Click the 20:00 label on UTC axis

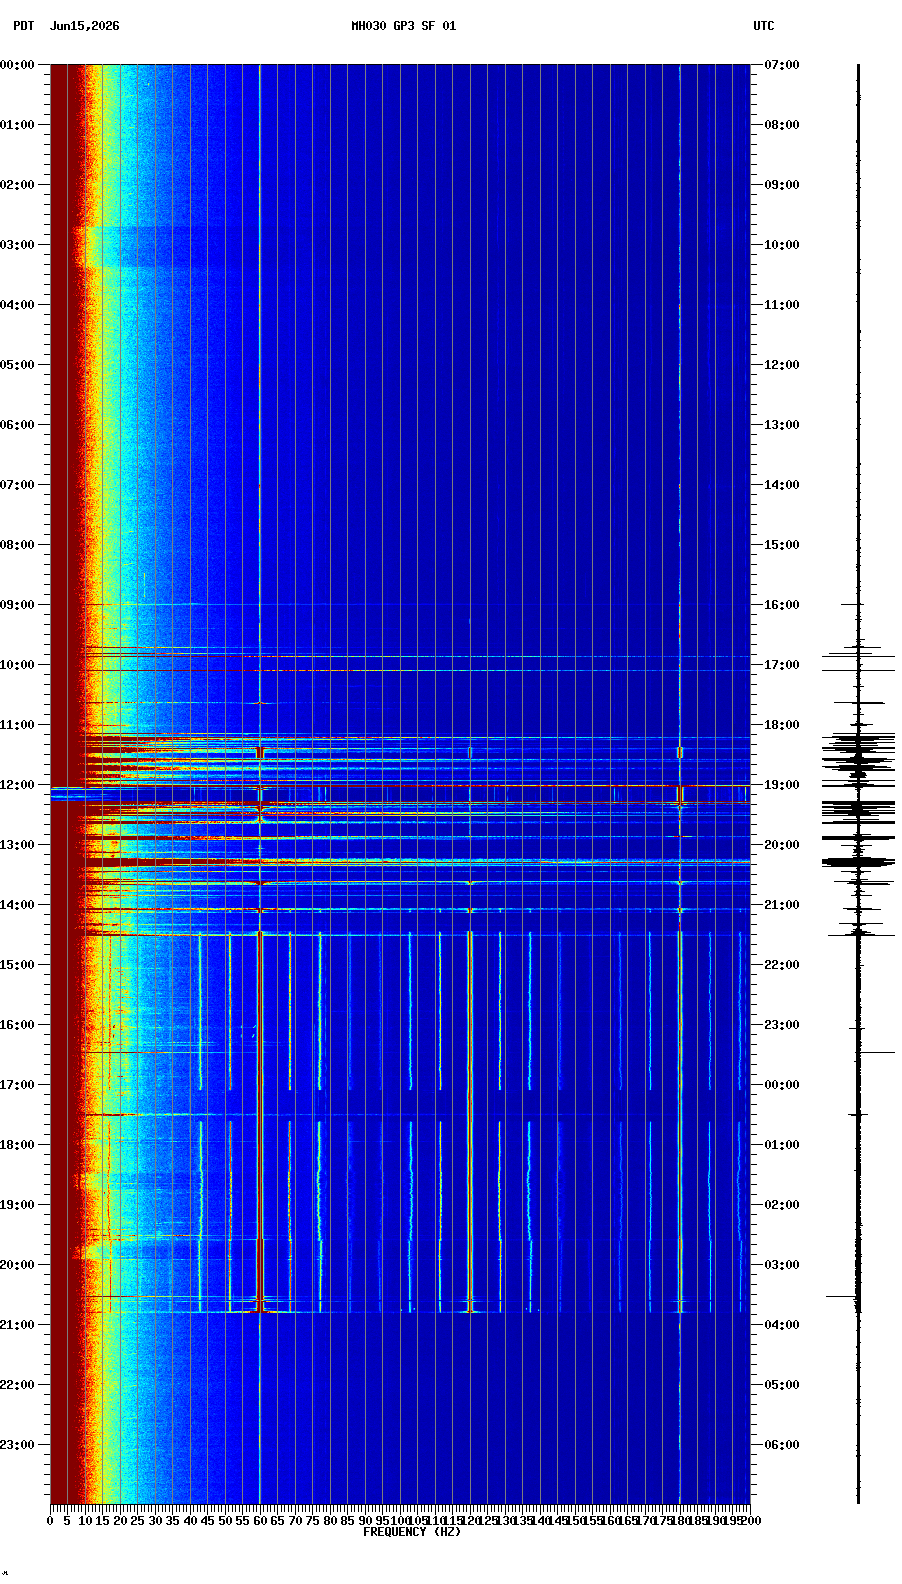782,845
